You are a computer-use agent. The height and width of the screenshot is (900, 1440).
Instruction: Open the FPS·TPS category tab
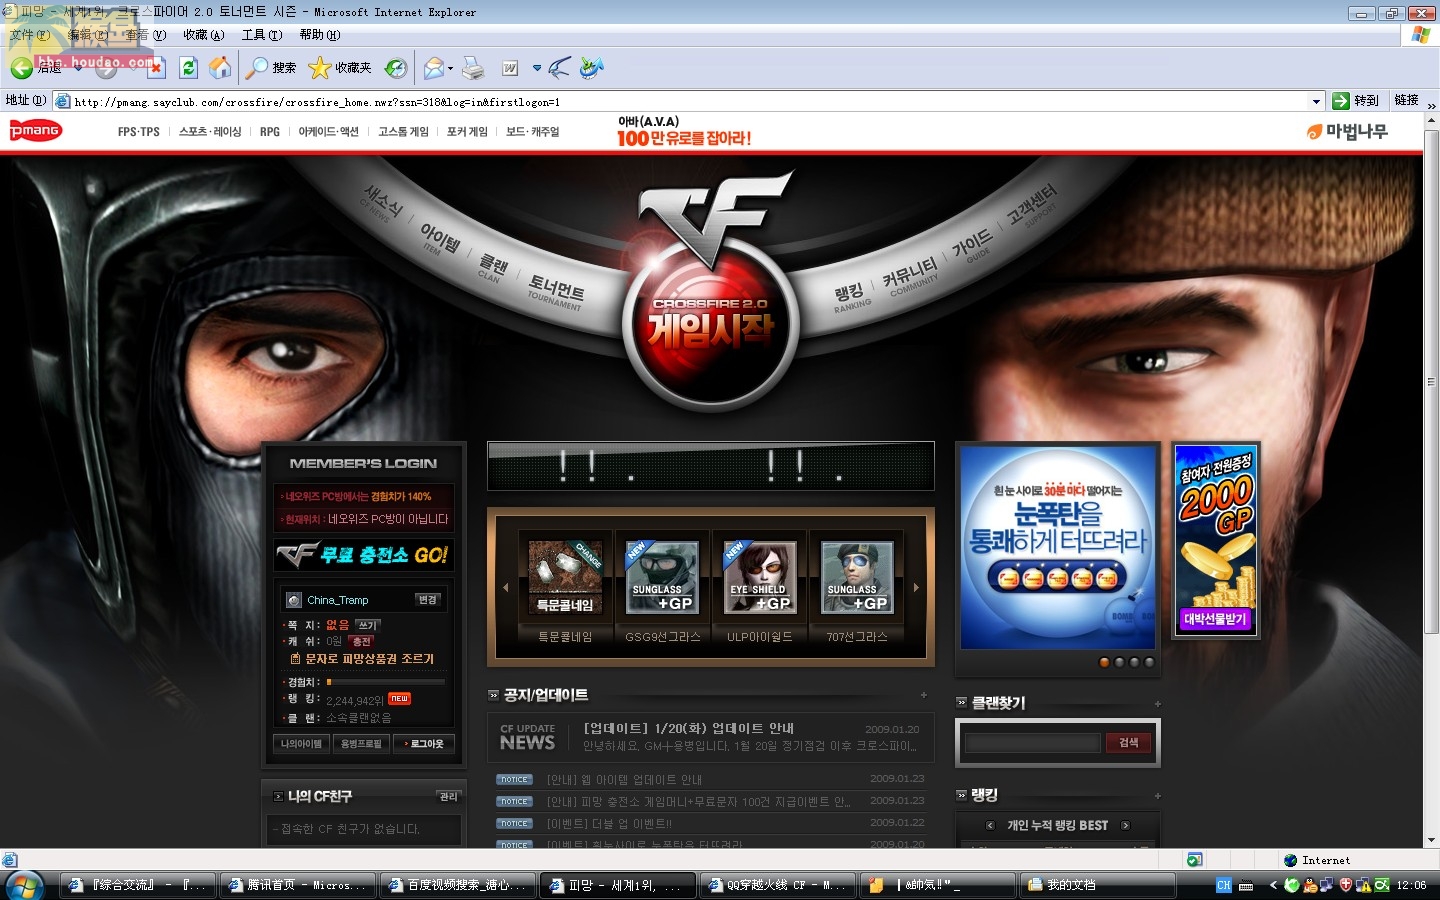click(139, 132)
